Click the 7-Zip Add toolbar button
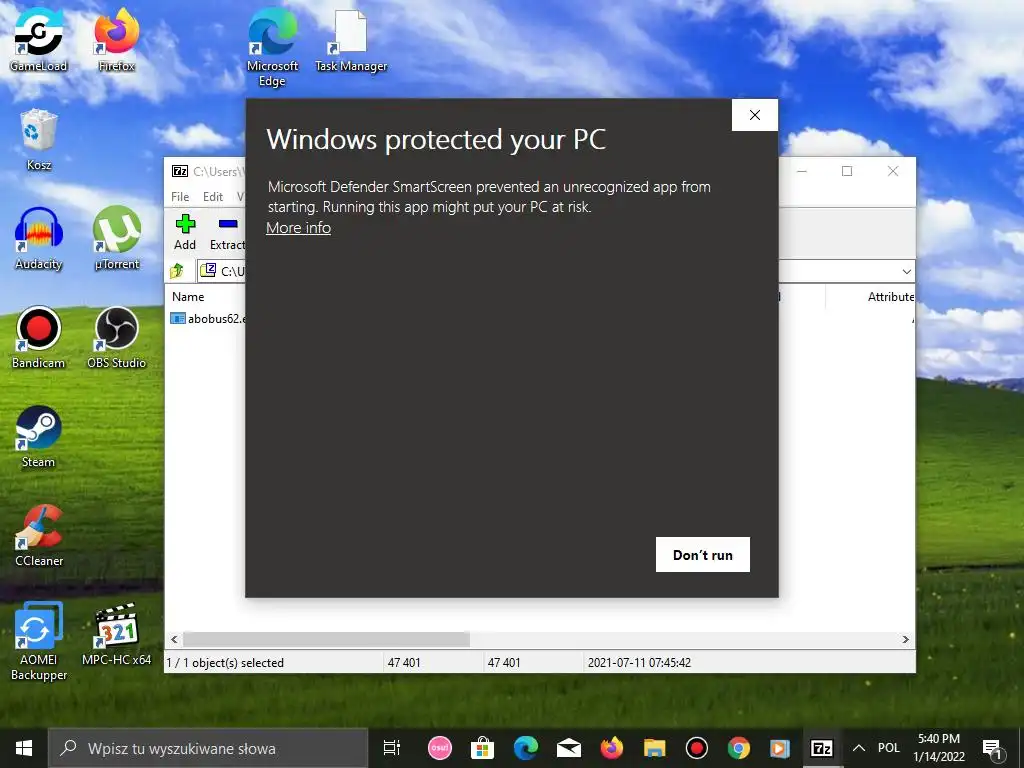Screen dimensions: 1024x768 tap(185, 232)
